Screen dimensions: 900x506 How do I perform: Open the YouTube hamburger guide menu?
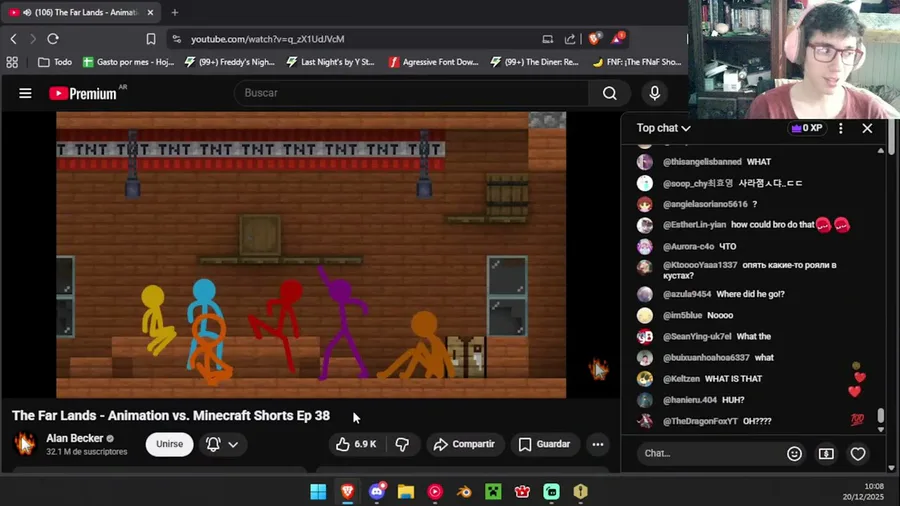coord(25,93)
